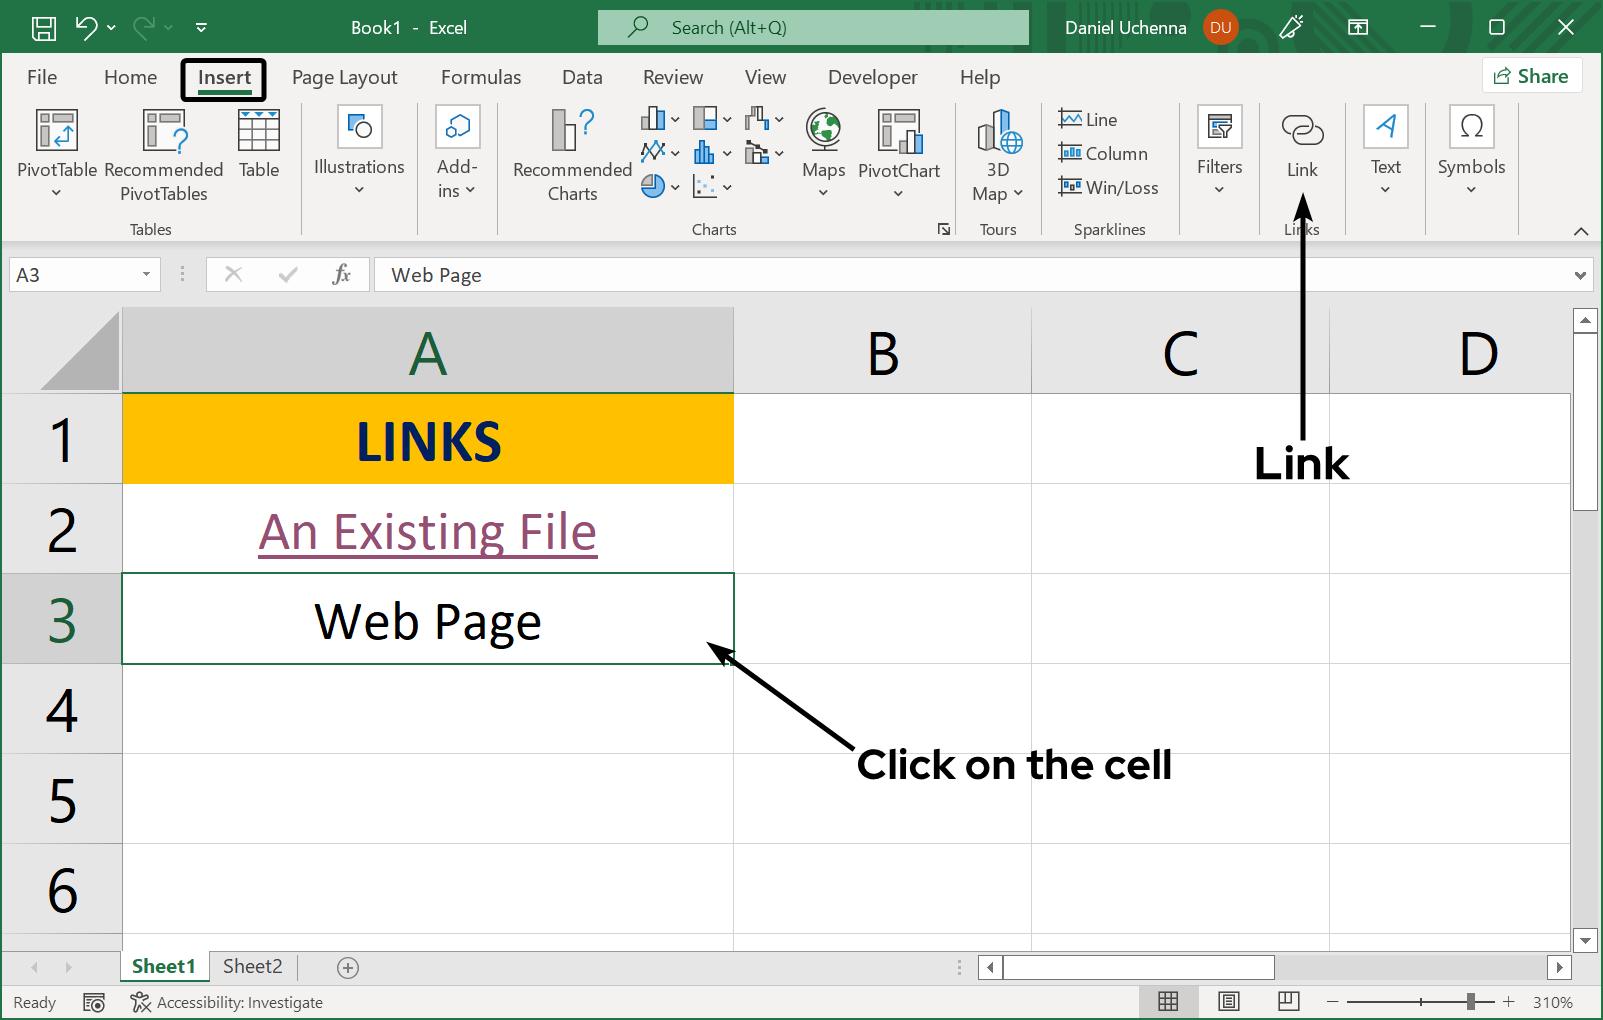Open the cell name box dropdown
Screen dimensions: 1603x1020
tap(144, 274)
